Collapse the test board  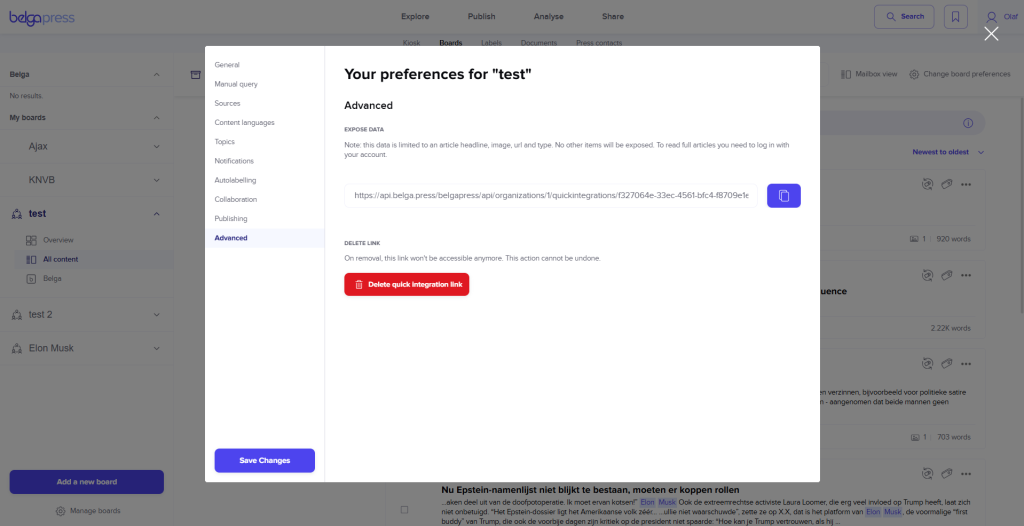click(156, 214)
